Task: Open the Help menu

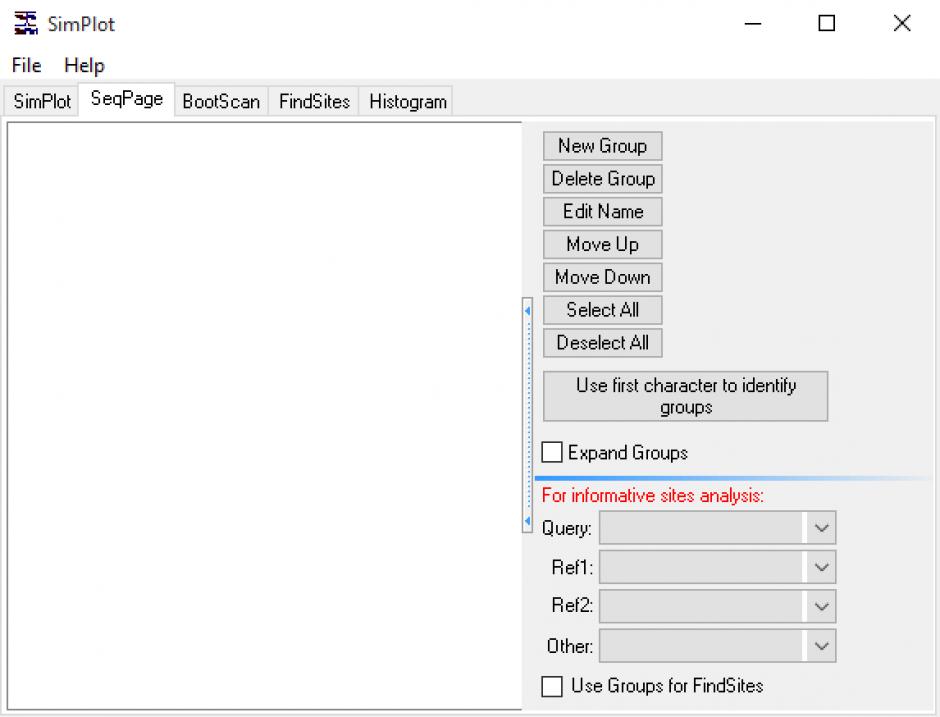Action: (85, 65)
